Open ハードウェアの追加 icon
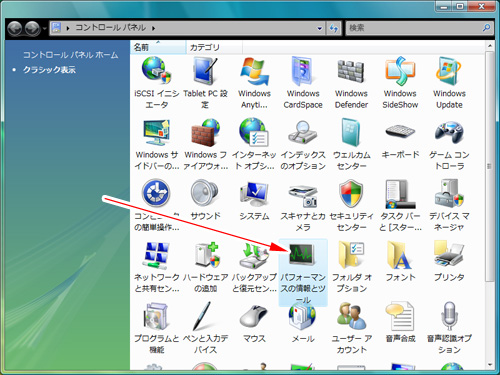The image size is (500, 375). (207, 255)
